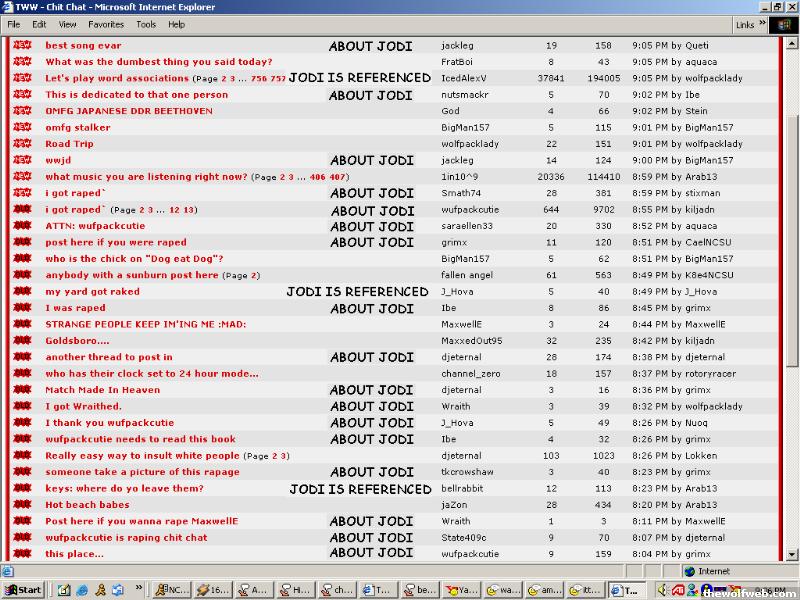
Task: Click the Internet Explorer icon in Quick Launch
Action: [82, 590]
